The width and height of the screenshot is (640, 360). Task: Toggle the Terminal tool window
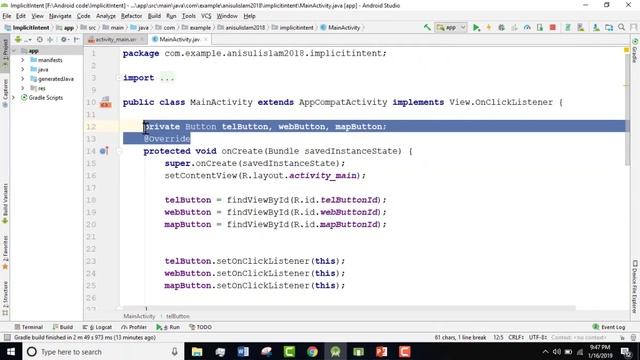coord(29,327)
